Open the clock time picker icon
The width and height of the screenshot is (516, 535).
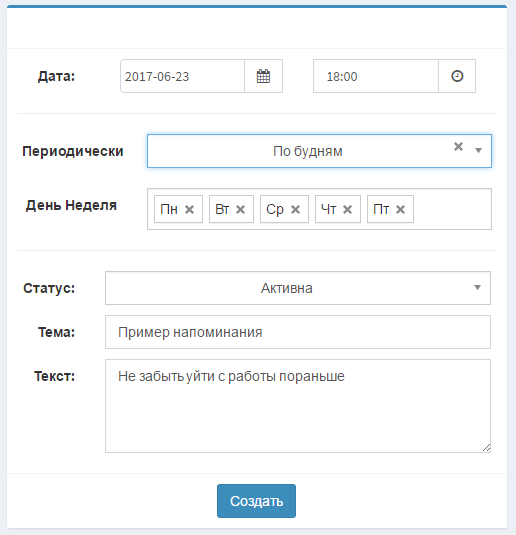[457, 76]
